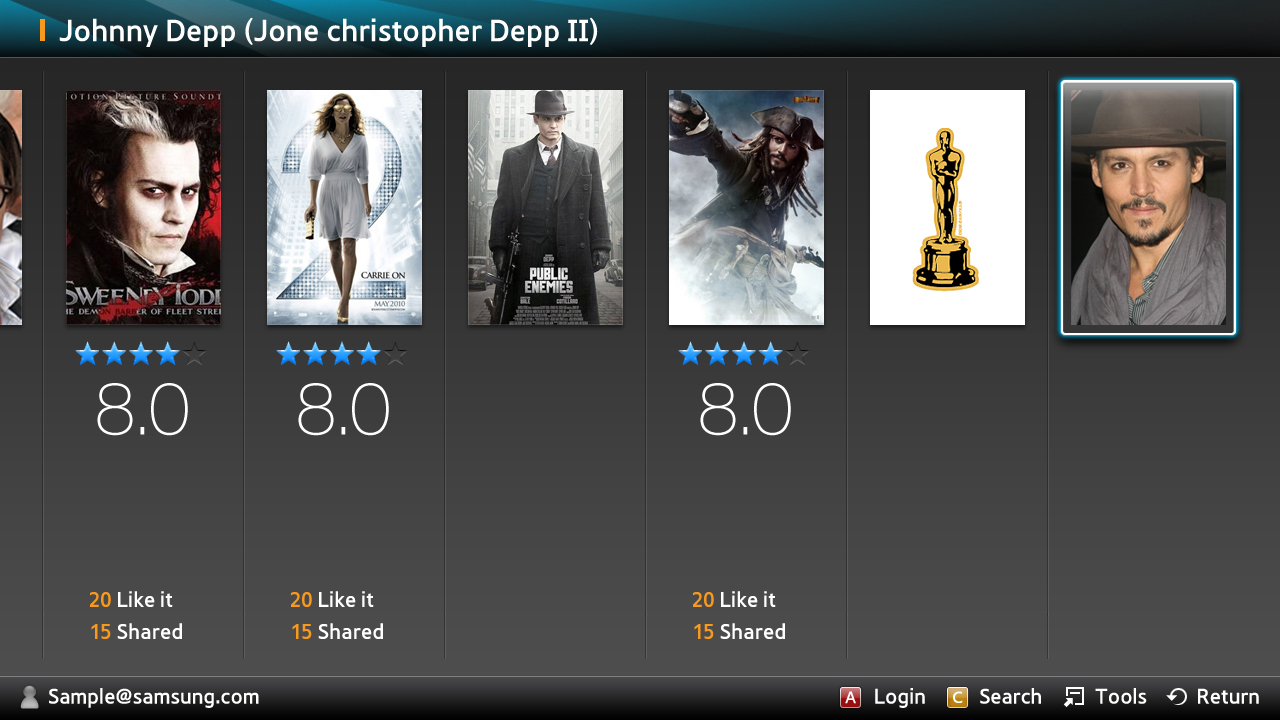This screenshot has width=1280, height=720.
Task: Click the 8.0 score under Sweeney Todd
Action: point(142,410)
